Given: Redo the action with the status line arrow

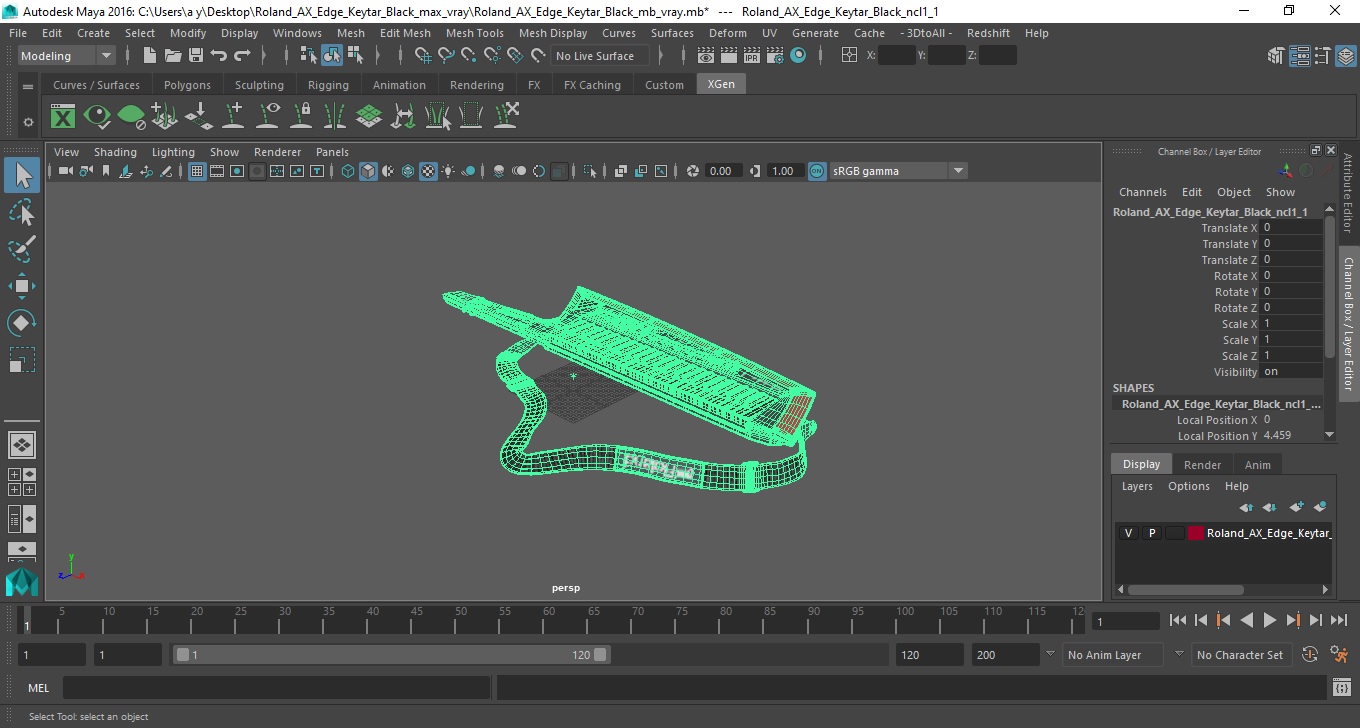Looking at the screenshot, I should coord(242,56).
